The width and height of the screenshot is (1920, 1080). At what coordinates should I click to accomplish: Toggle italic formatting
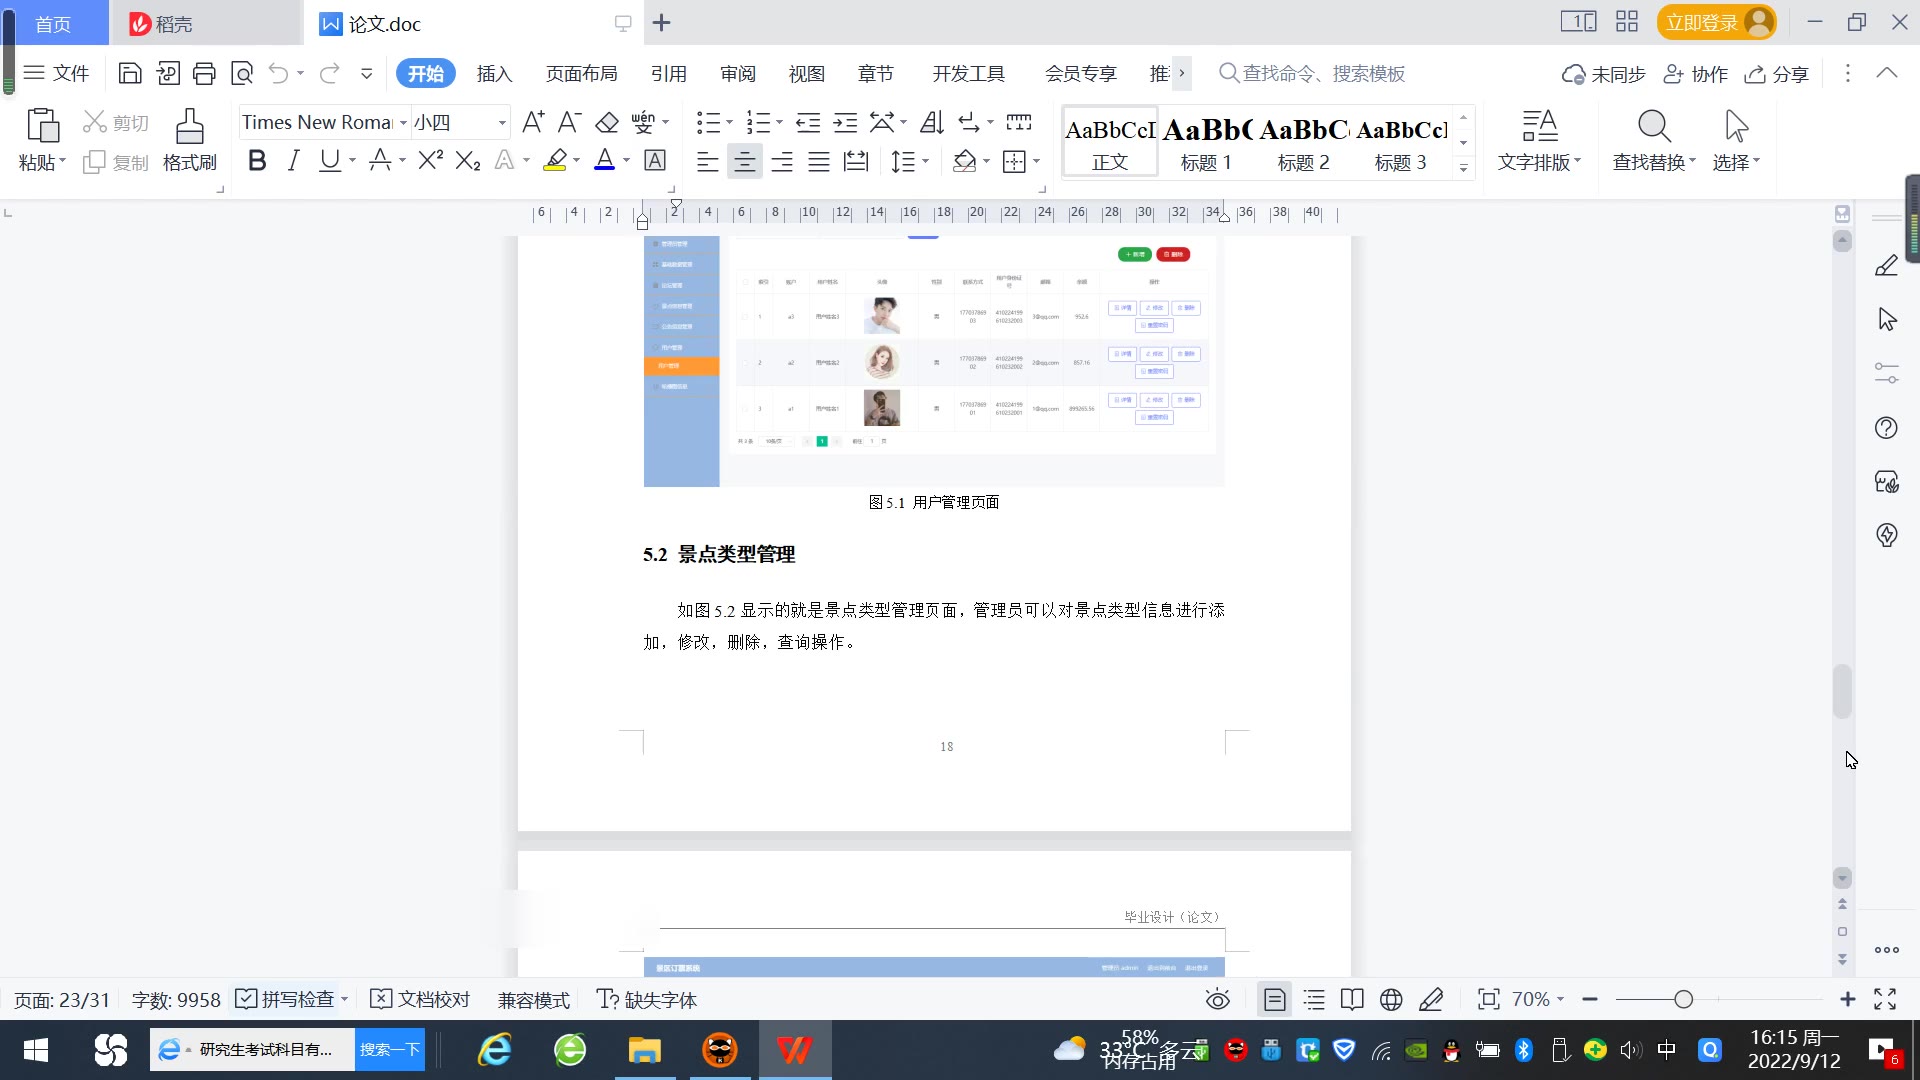point(293,161)
